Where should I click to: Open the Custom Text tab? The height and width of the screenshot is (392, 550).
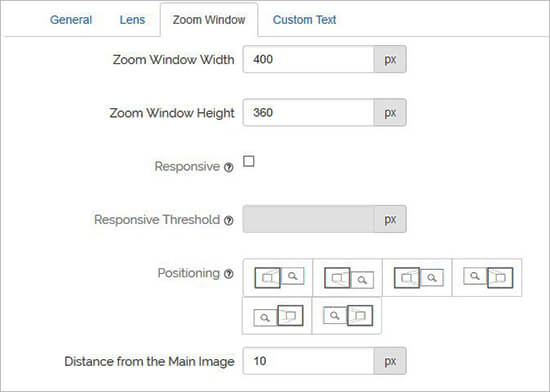[x=304, y=20]
